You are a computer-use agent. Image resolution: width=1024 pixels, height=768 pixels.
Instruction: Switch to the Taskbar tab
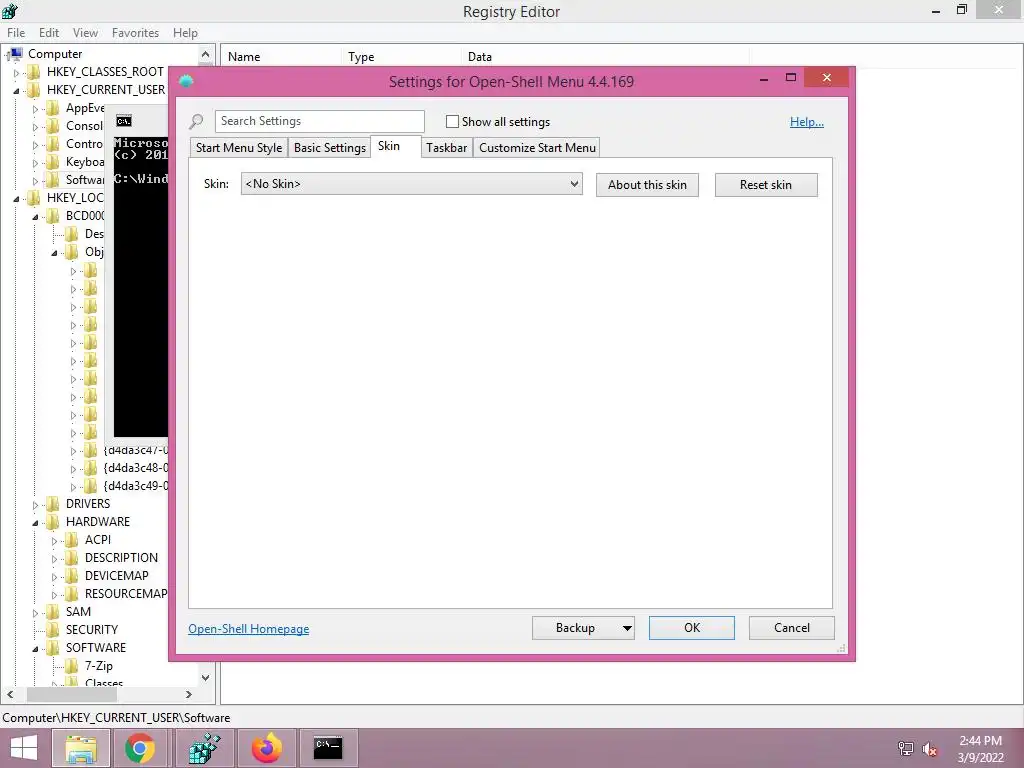pyautogui.click(x=447, y=148)
